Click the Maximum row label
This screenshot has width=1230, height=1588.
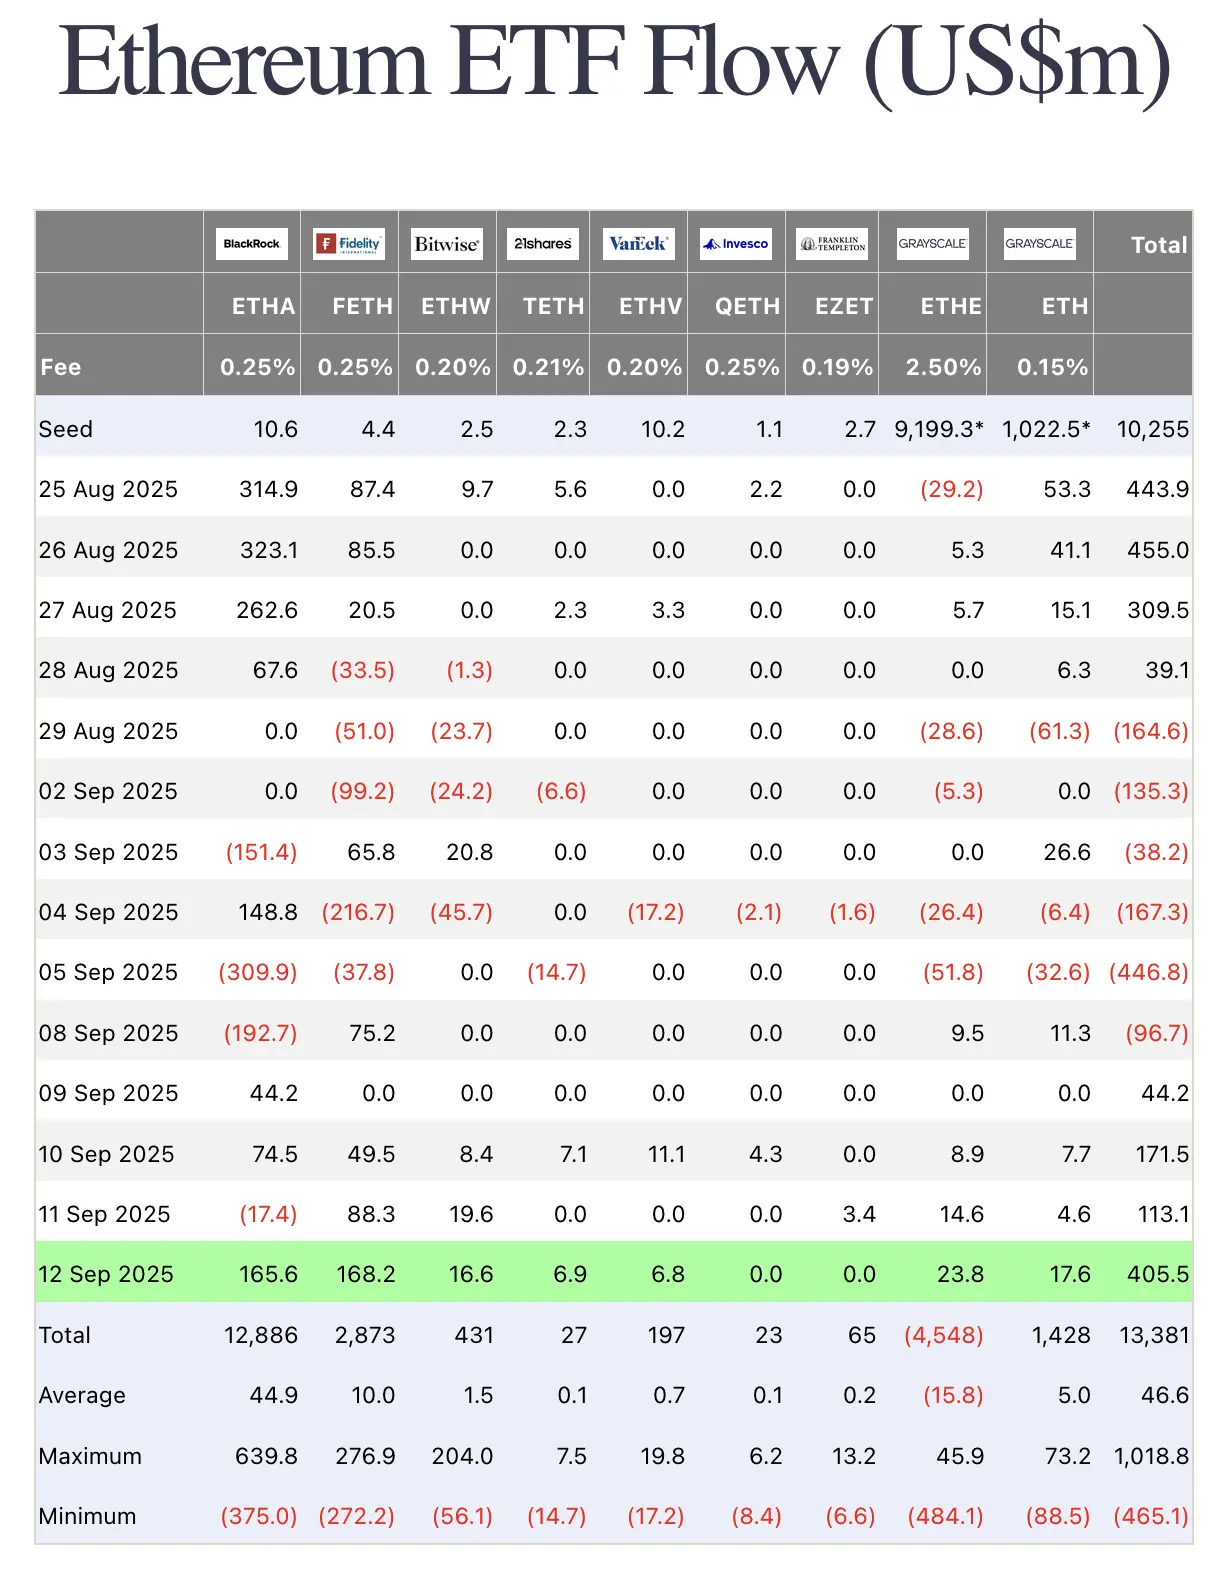pos(90,1456)
